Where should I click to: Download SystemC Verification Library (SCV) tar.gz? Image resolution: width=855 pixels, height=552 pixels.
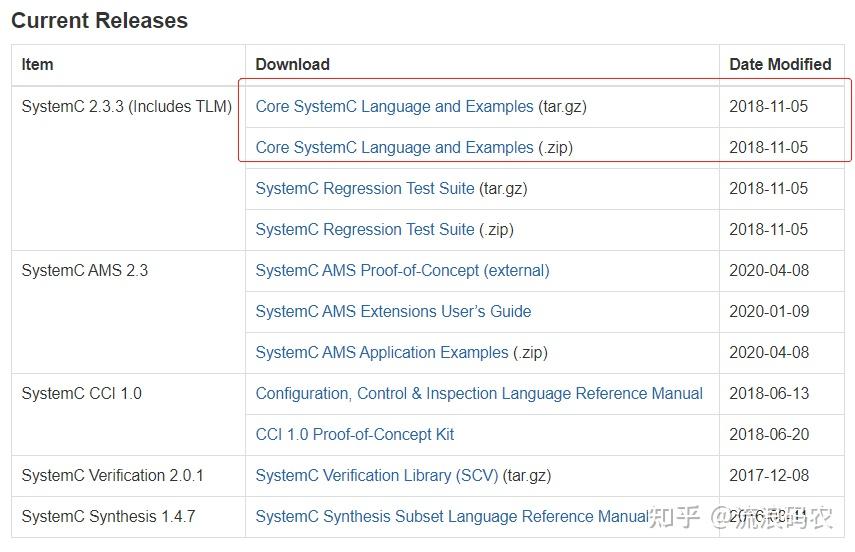377,475
